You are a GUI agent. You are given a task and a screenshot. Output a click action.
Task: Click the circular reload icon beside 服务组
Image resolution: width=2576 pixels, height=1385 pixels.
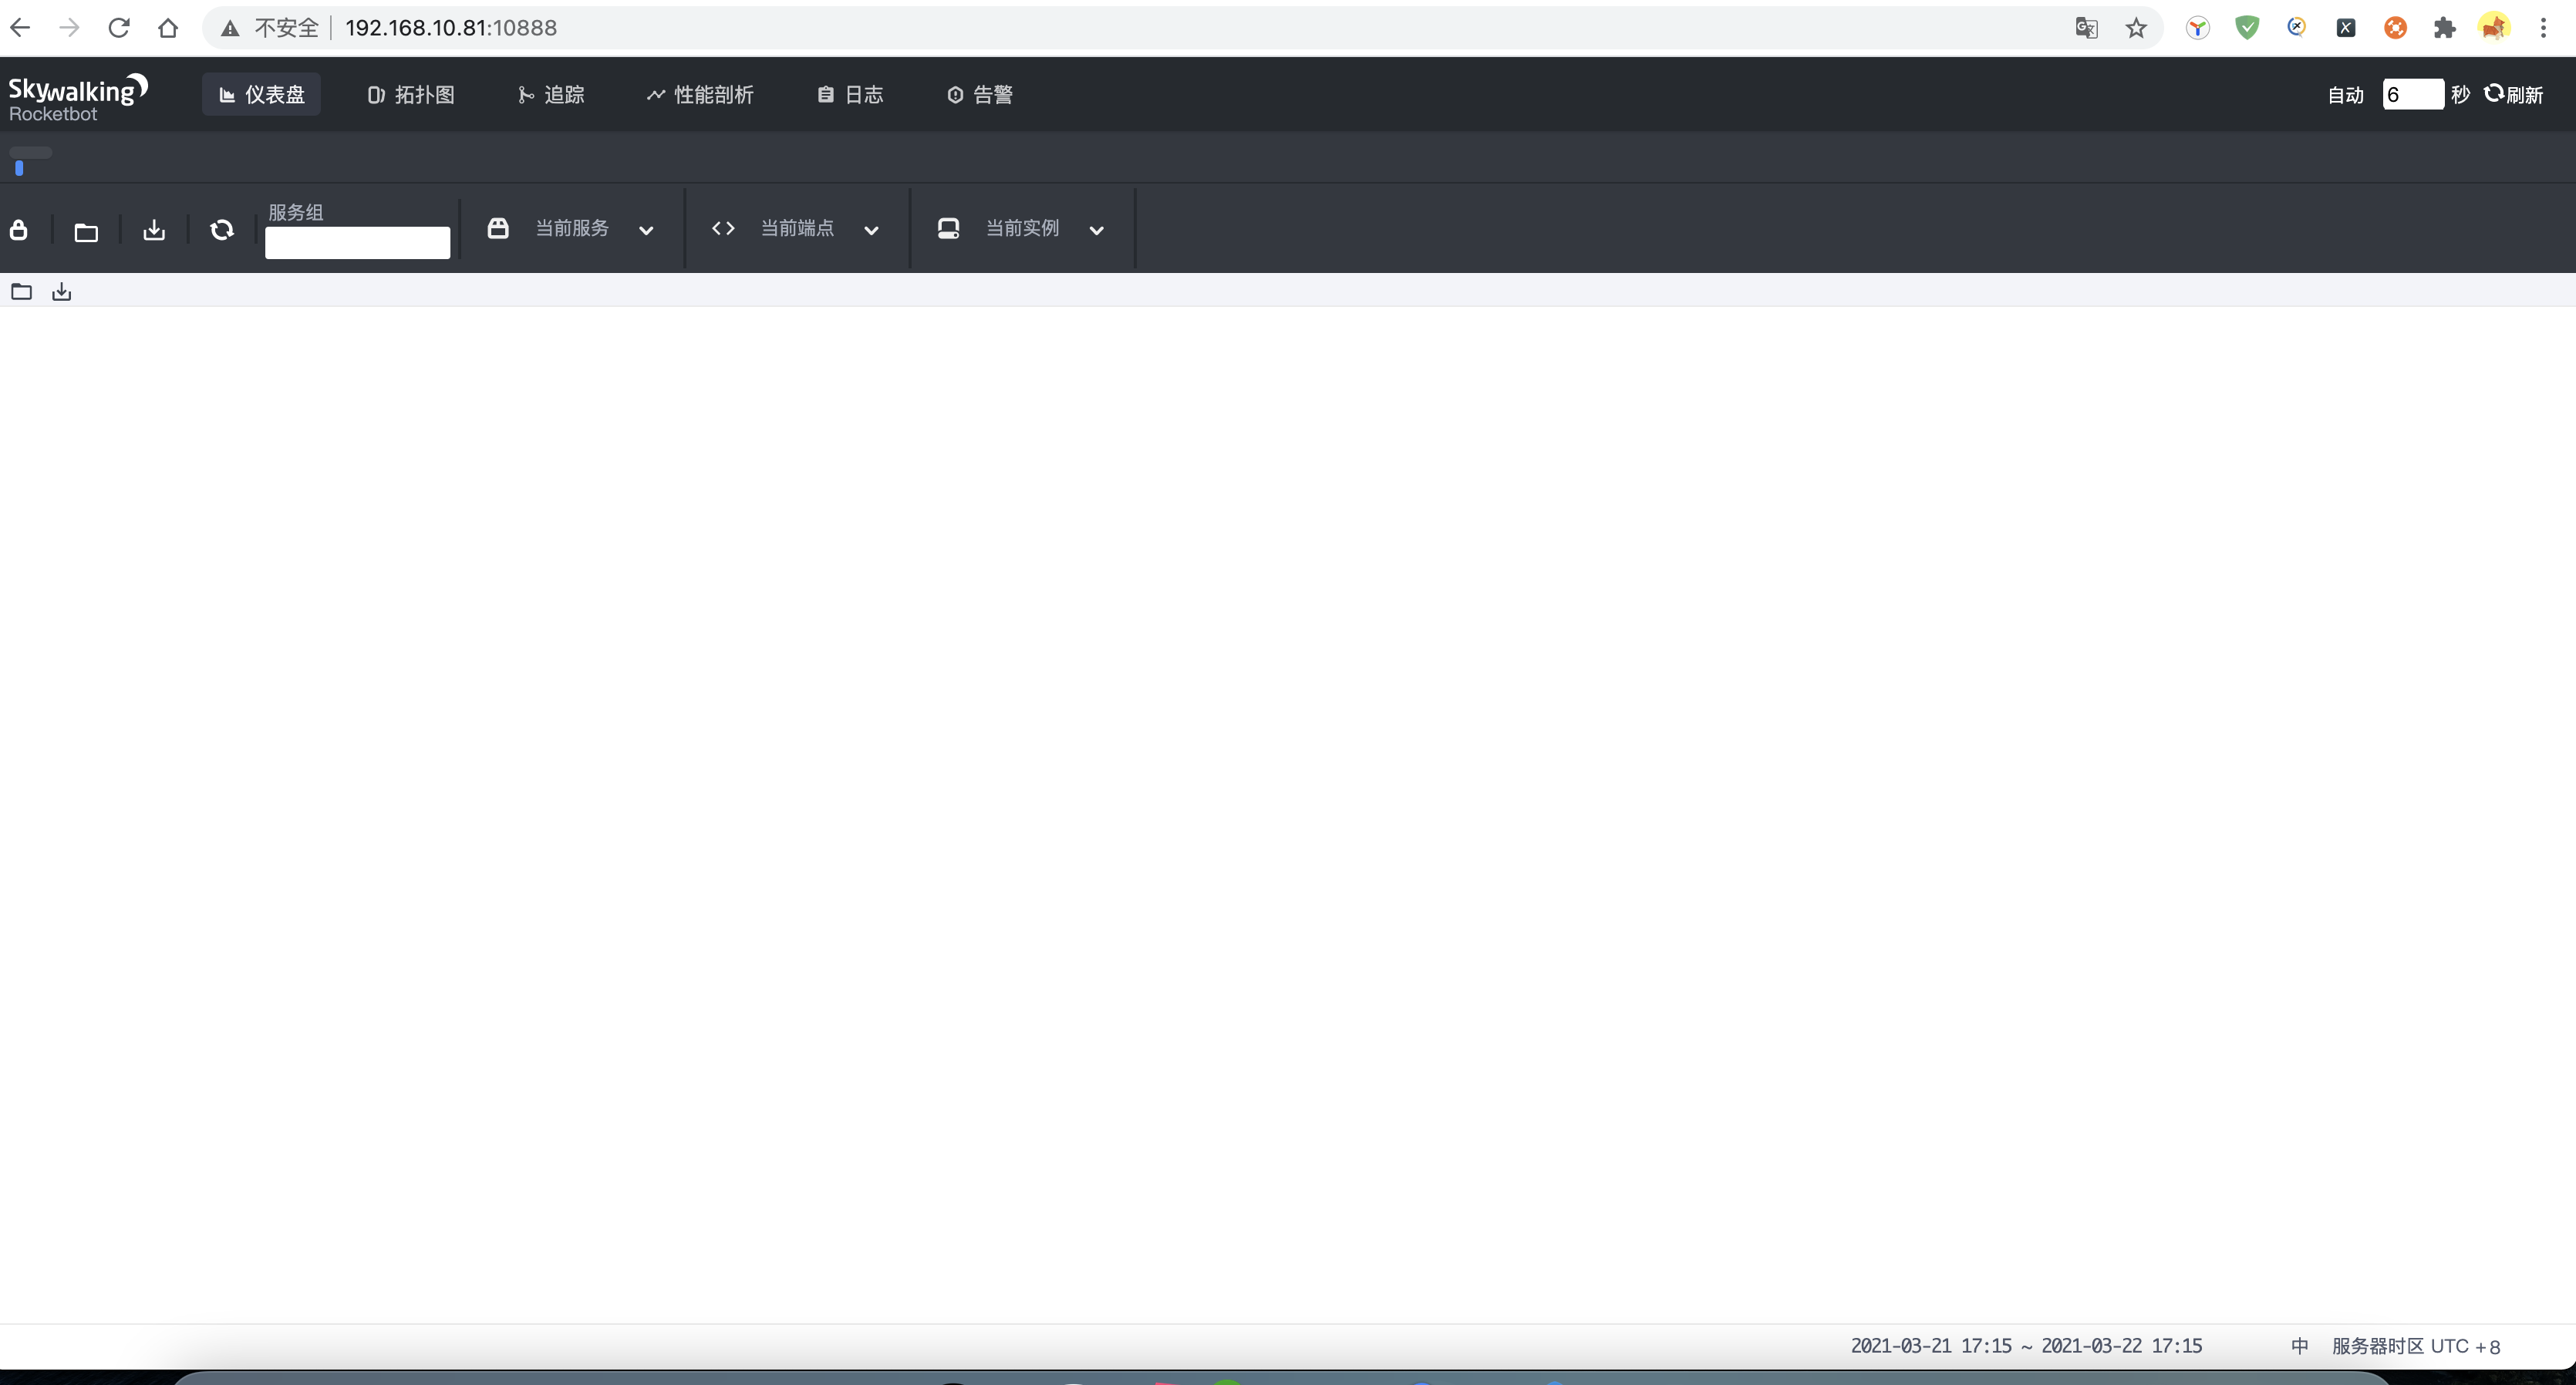coord(222,230)
